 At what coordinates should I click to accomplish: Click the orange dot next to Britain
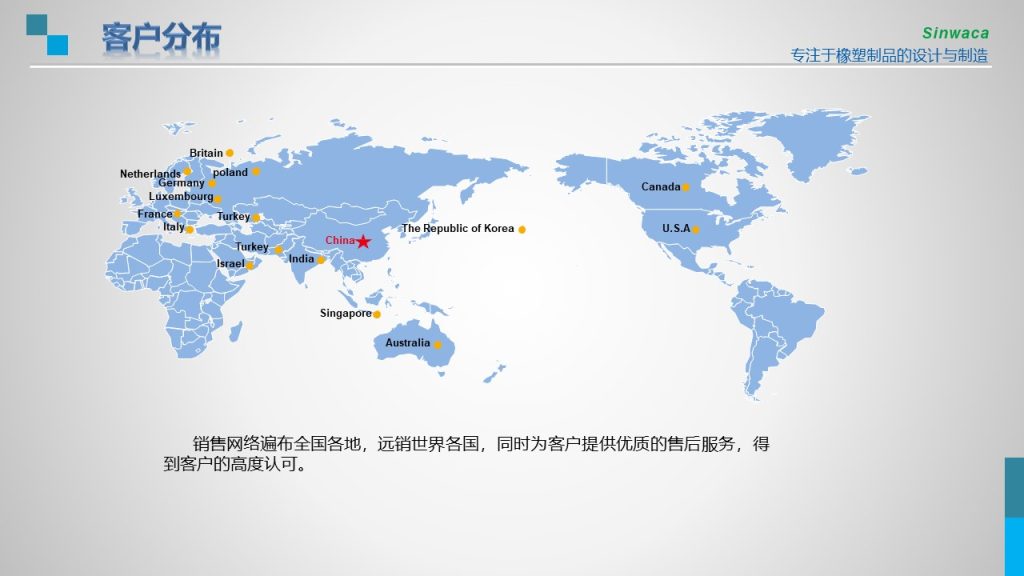(230, 153)
